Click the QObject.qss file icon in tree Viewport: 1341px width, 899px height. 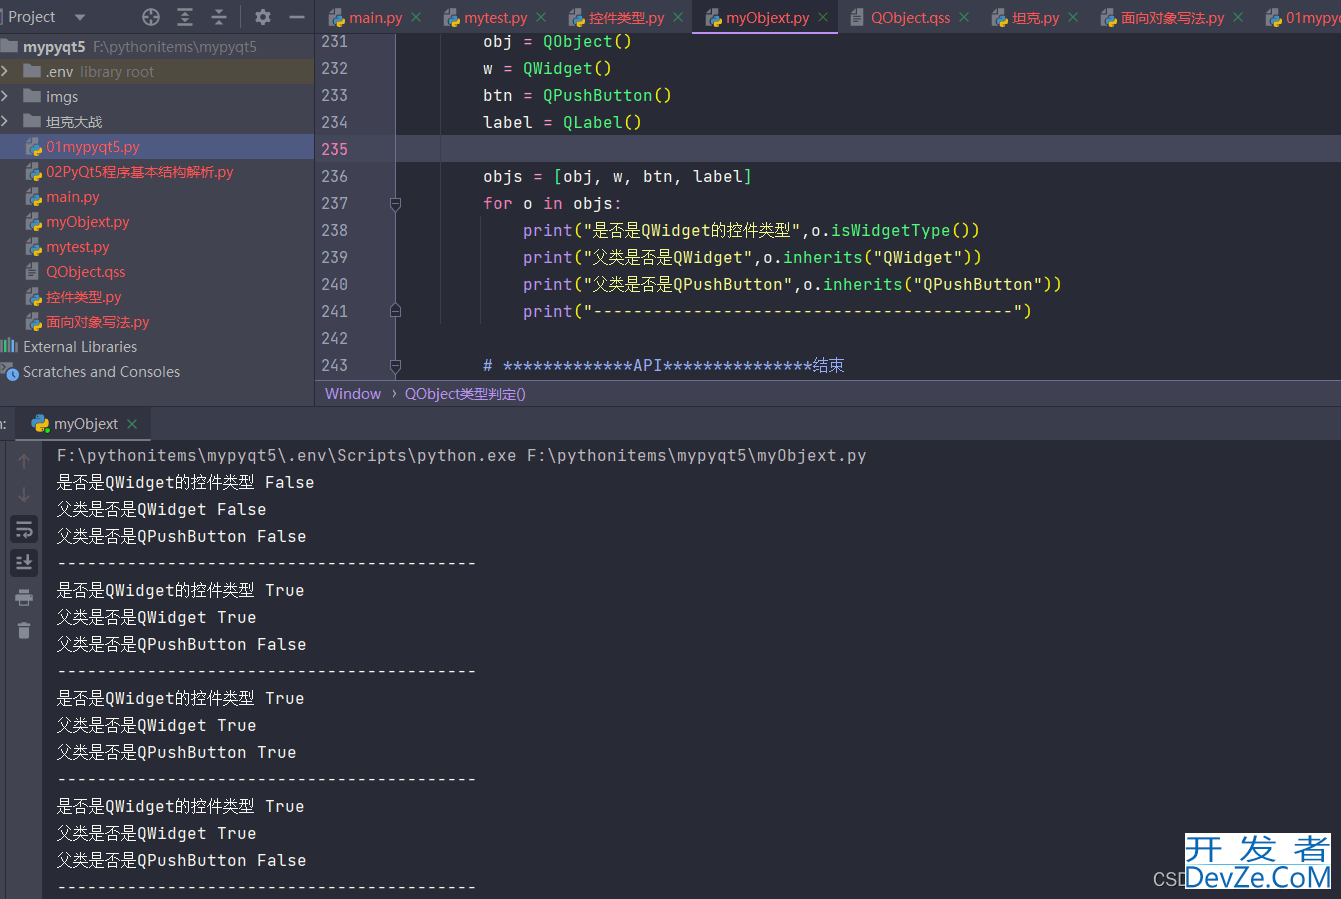coord(34,272)
